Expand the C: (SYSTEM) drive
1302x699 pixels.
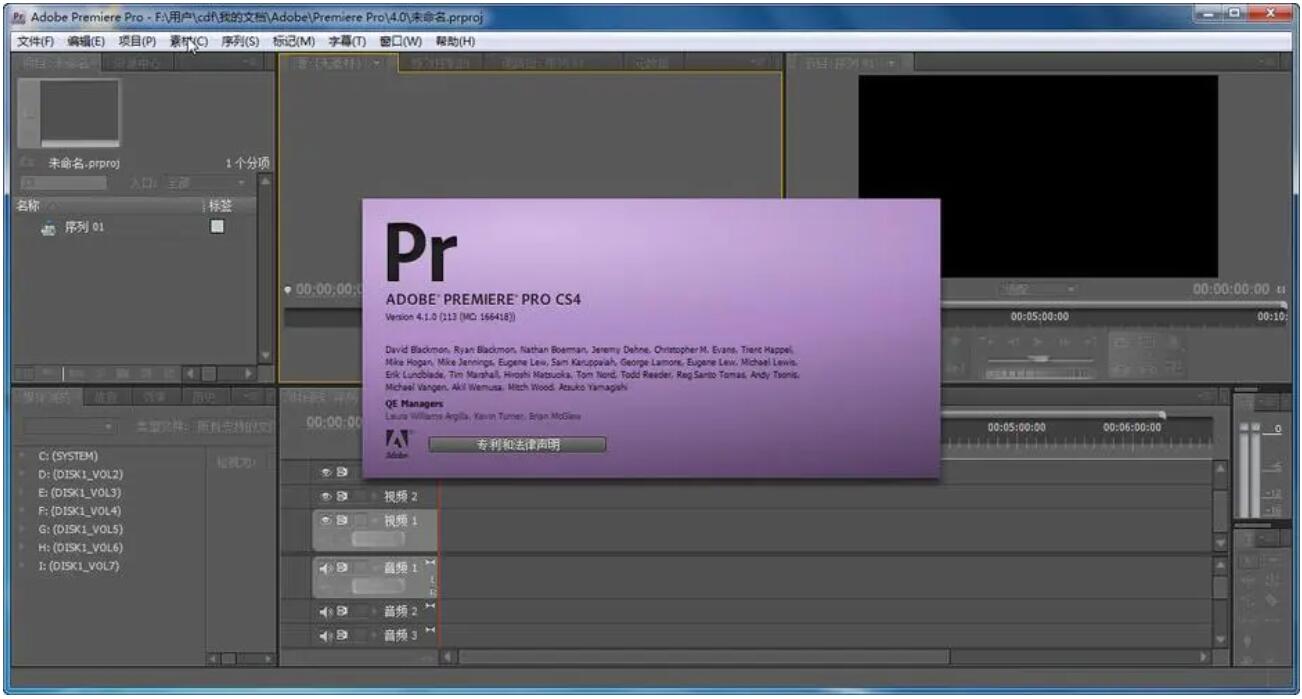tap(24, 456)
